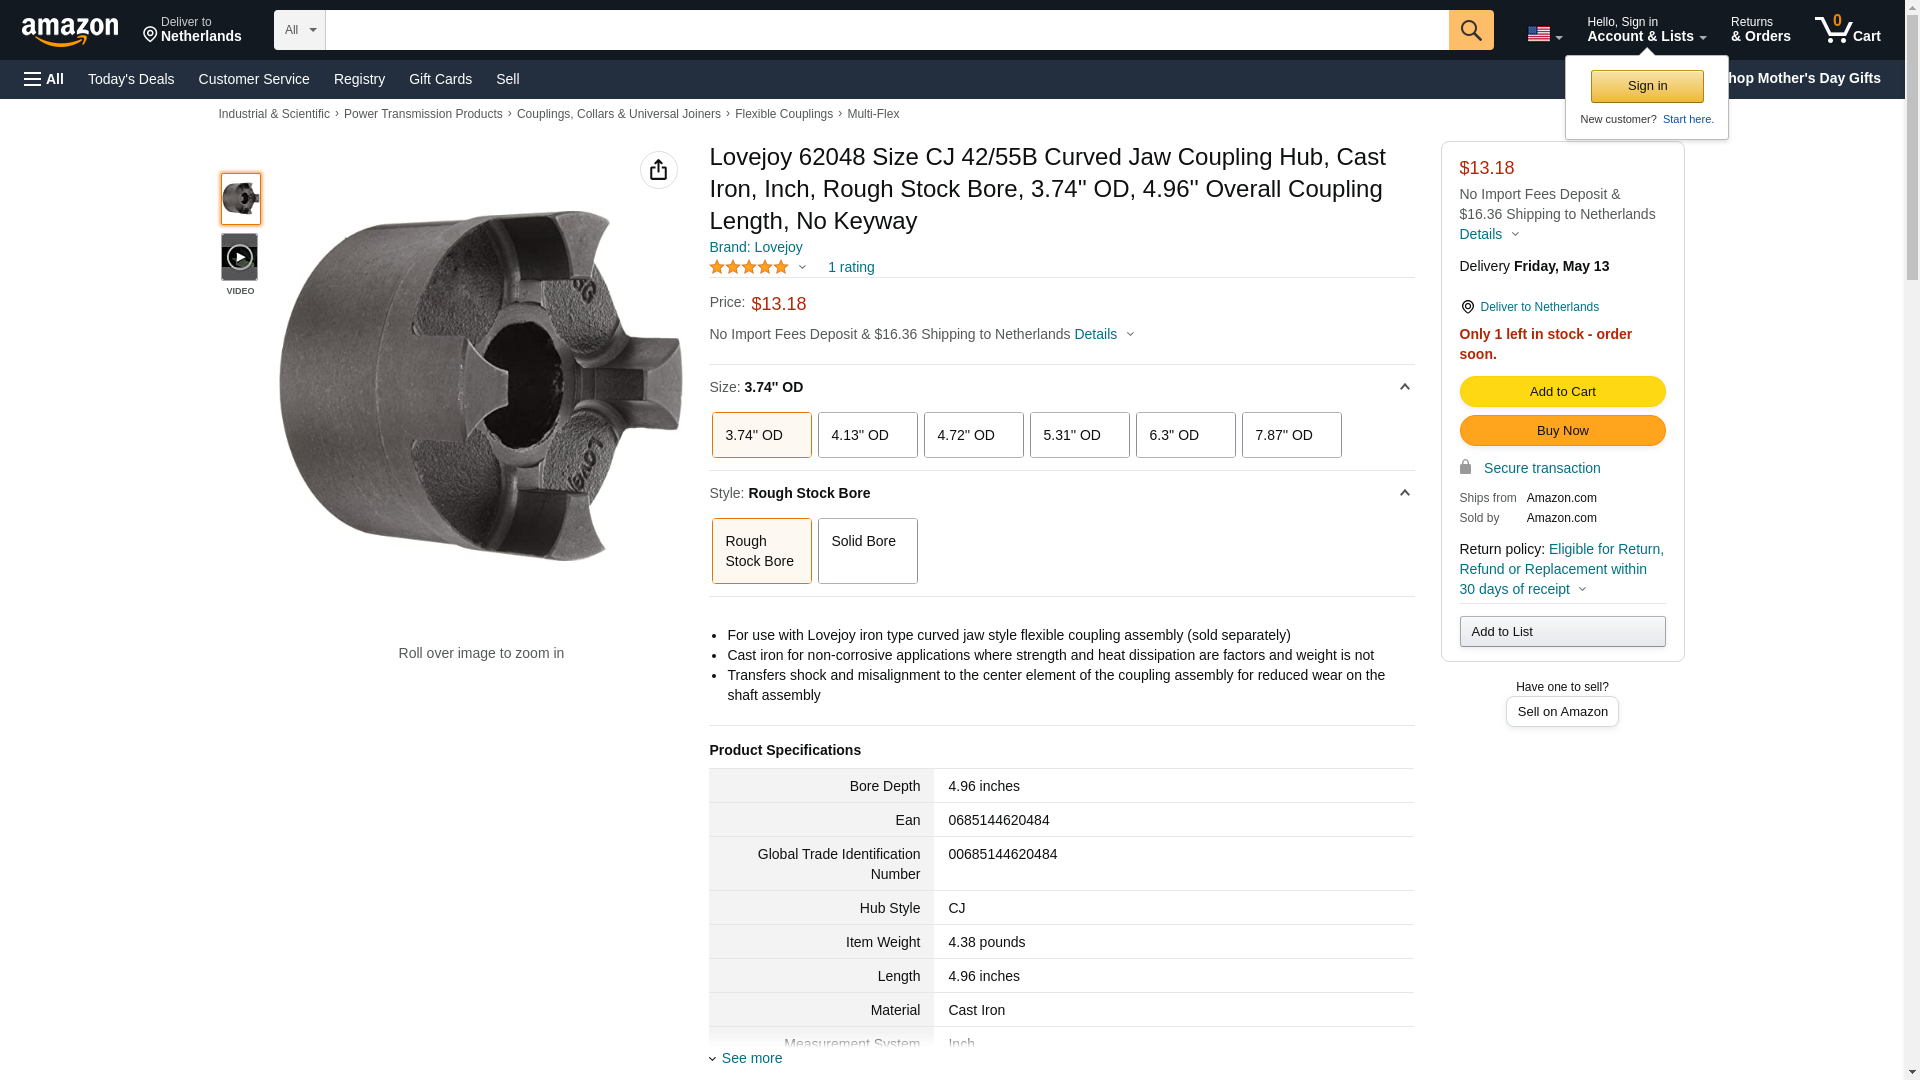Open Customer Service nav item
1920x1080 pixels.
(254, 79)
